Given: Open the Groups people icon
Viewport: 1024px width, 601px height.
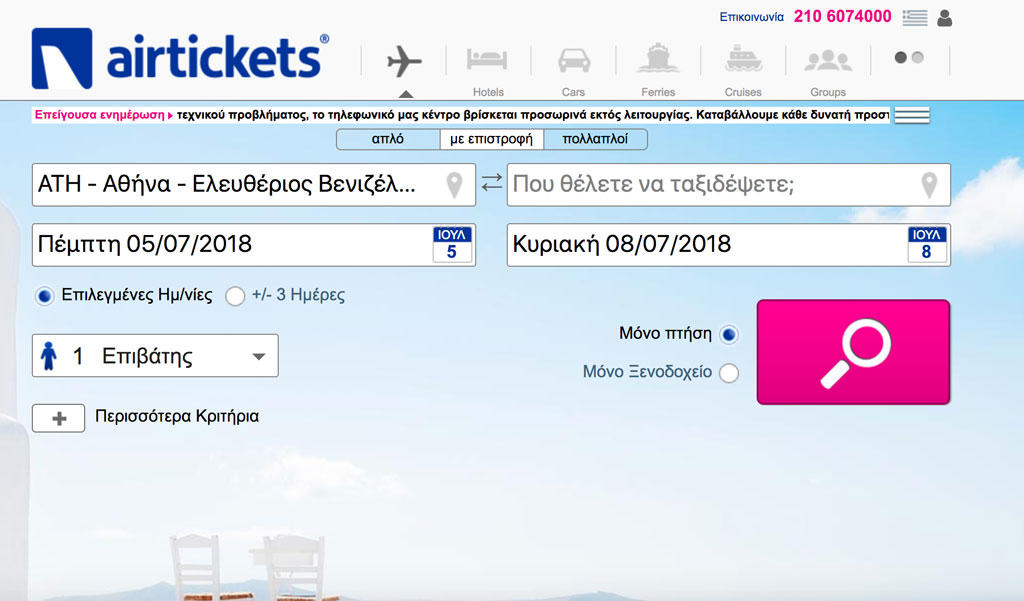Looking at the screenshot, I should [828, 60].
